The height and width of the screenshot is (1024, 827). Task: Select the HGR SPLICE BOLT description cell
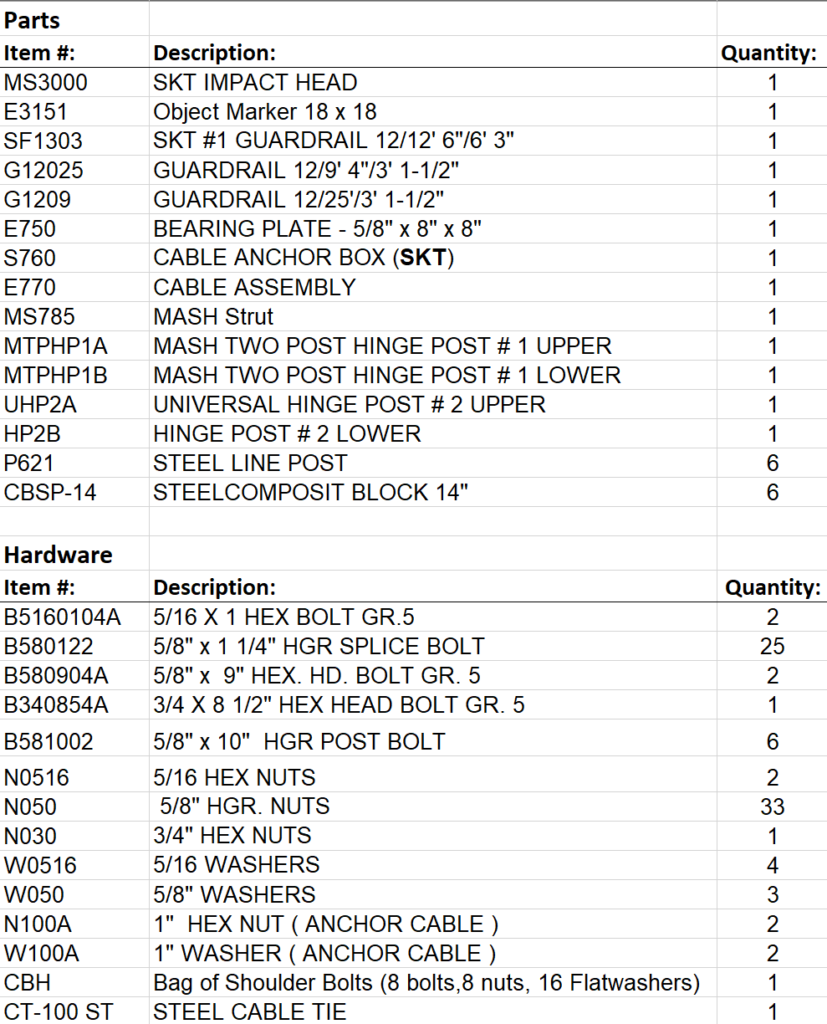tap(319, 647)
